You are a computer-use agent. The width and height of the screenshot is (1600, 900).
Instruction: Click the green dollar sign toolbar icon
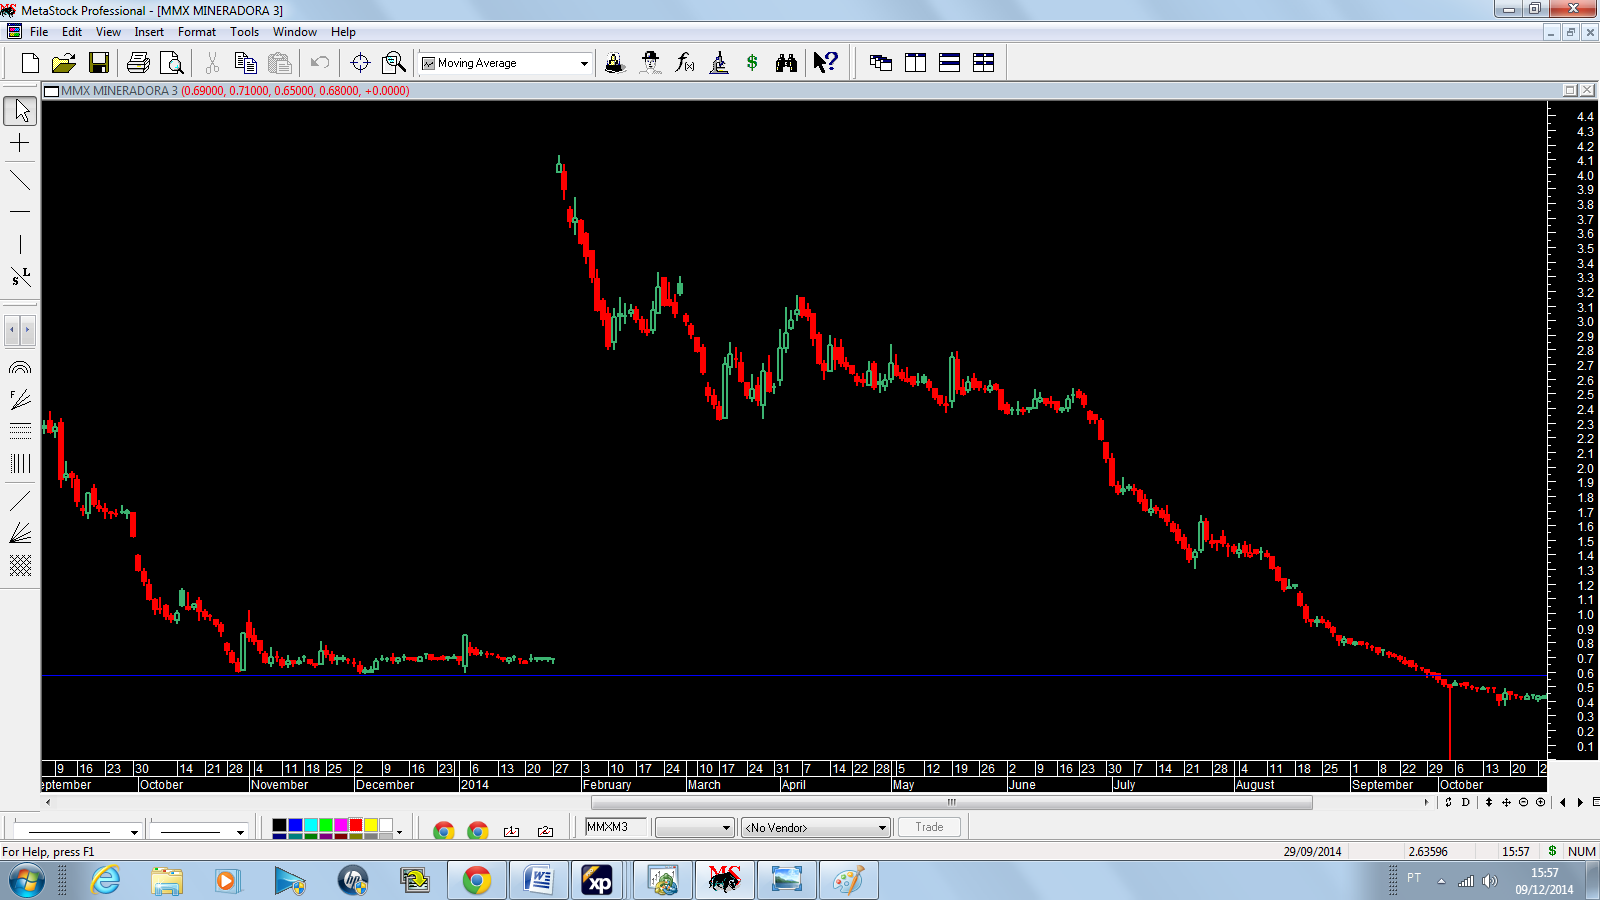coord(752,63)
